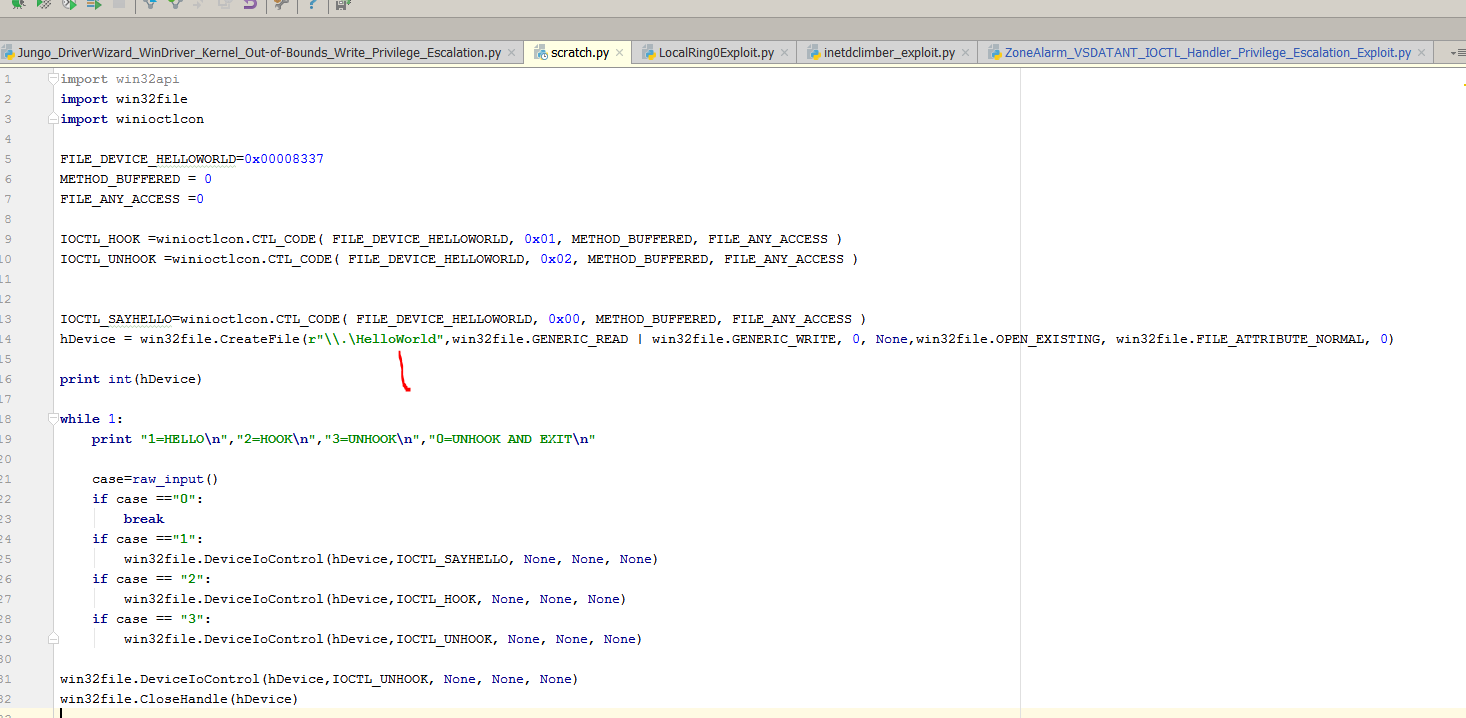Image resolution: width=1466 pixels, height=718 pixels.
Task: Click the Run with Profile icon
Action: [x=69, y=5]
